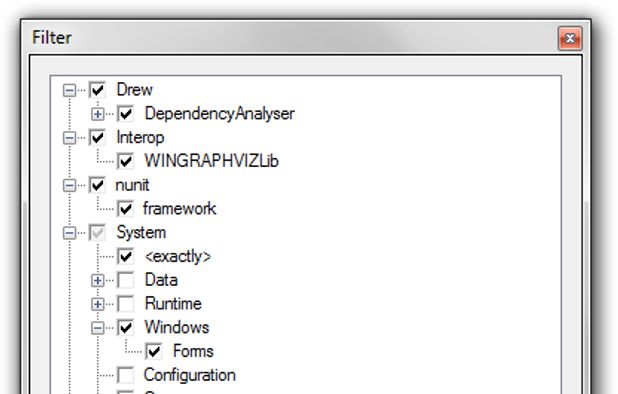Click the Filter title bar text
Viewport: 618px width, 394px height.
tap(52, 38)
